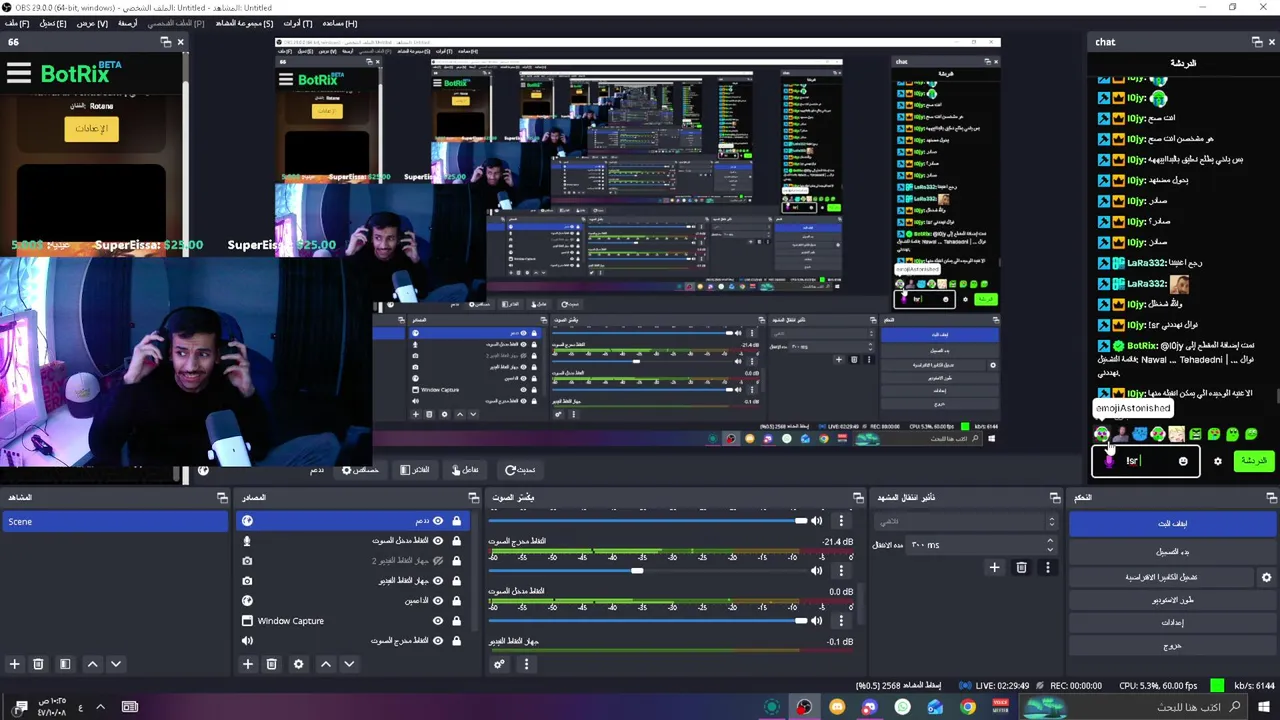This screenshot has width=1280, height=720.
Task: Click Refresh button on source toolbar
Action: 520,470
